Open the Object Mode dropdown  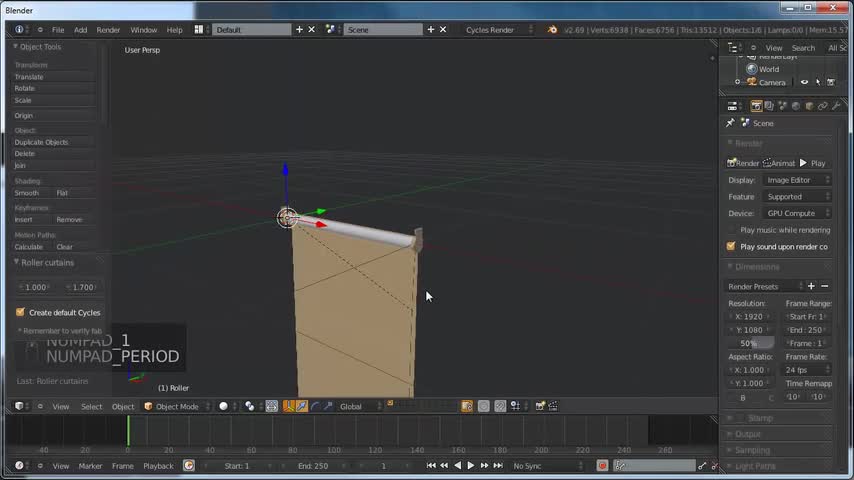coord(177,406)
